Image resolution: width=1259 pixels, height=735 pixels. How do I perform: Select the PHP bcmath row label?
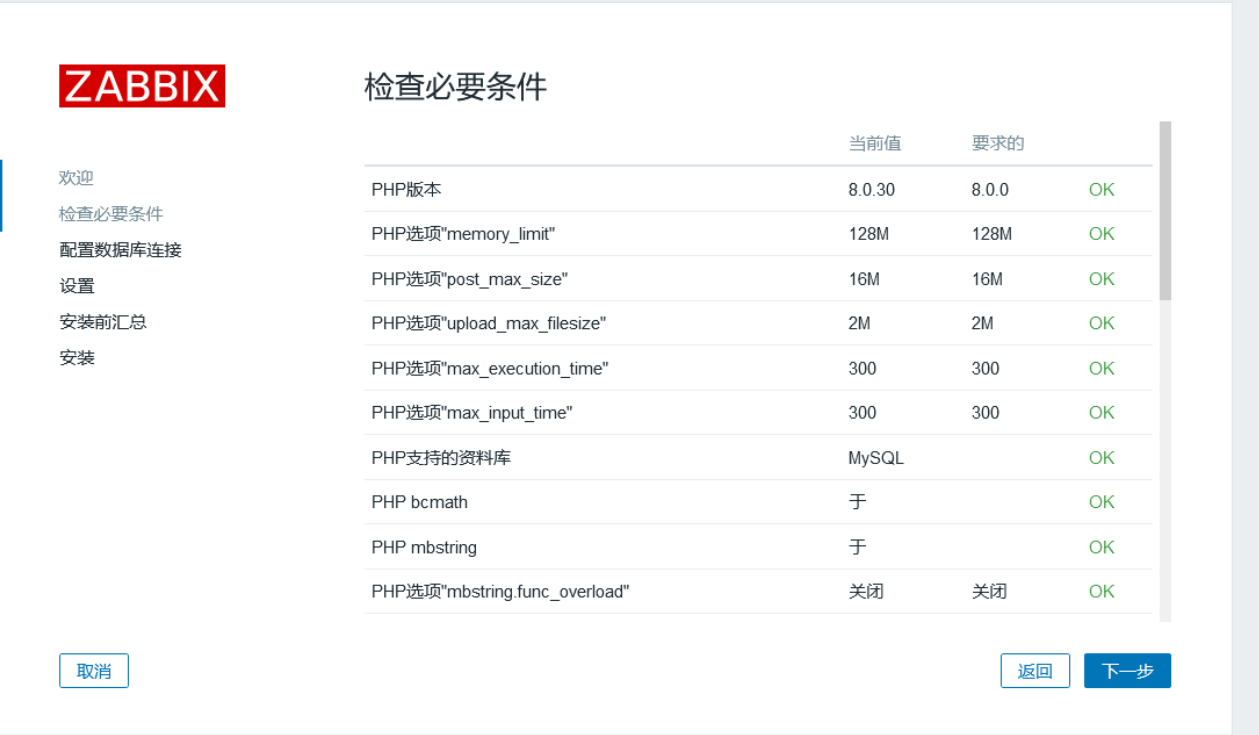[x=419, y=502]
